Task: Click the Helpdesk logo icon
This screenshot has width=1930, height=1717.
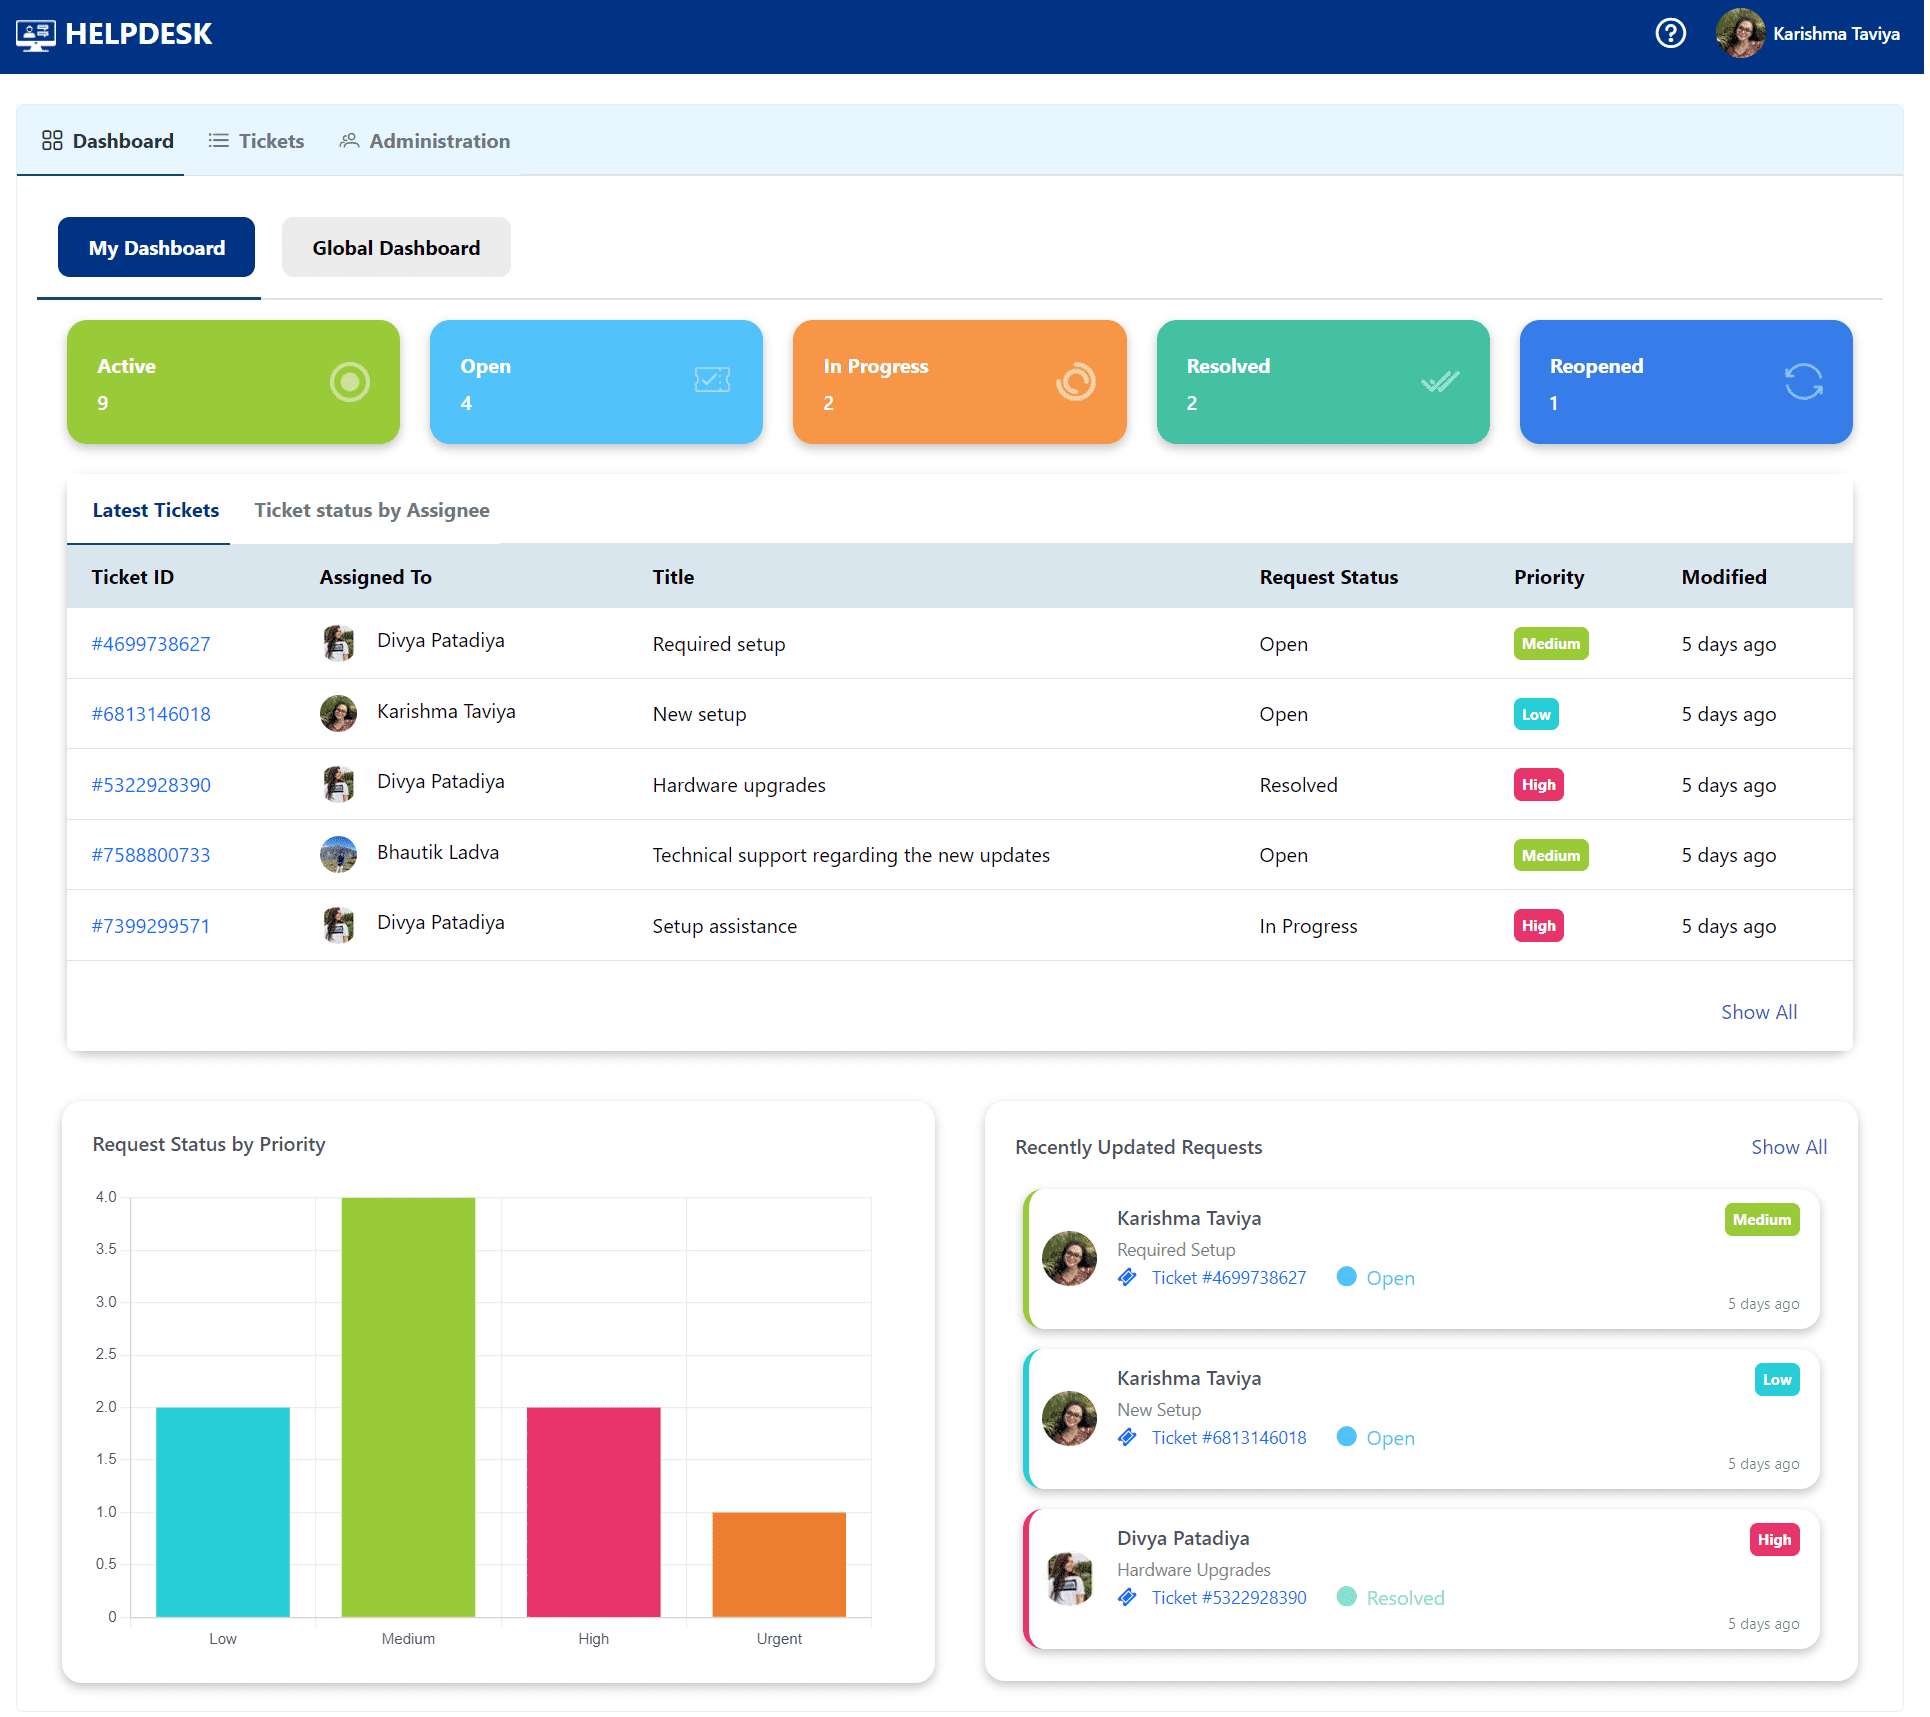Action: click(35, 35)
